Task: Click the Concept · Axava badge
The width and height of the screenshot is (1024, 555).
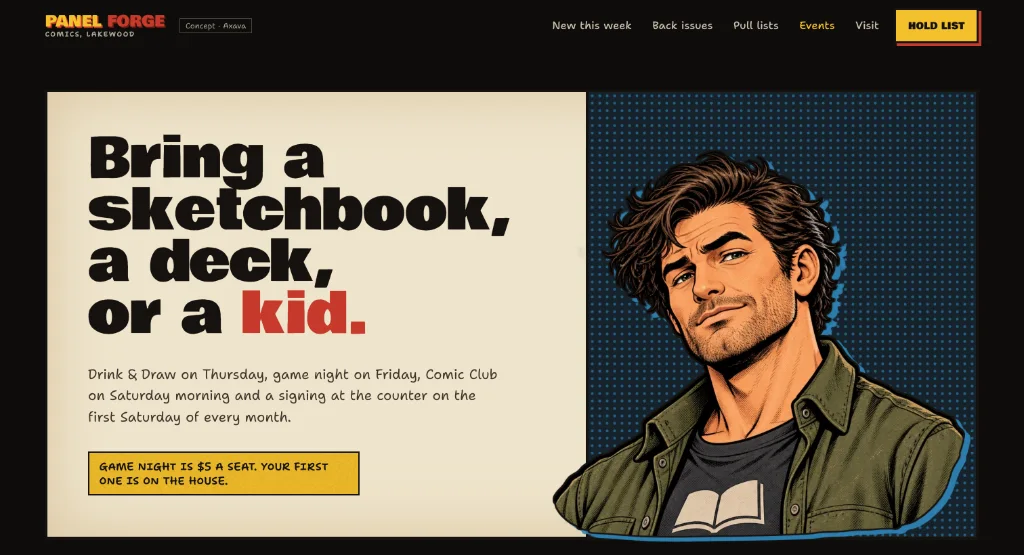Action: click(x=216, y=25)
